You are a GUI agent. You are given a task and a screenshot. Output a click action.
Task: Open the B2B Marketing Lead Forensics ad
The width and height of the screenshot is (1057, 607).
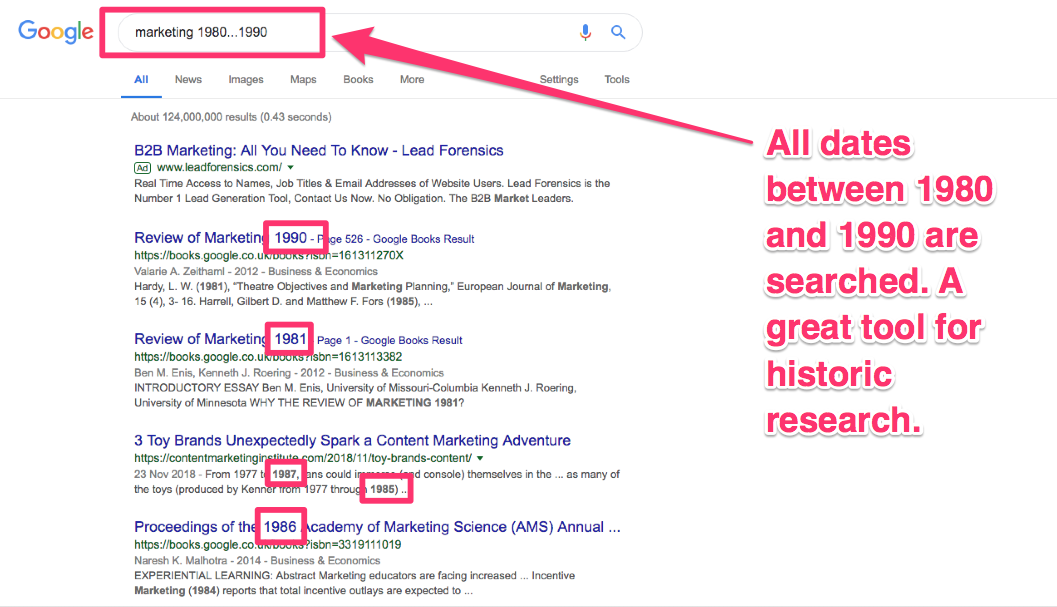pos(319,150)
